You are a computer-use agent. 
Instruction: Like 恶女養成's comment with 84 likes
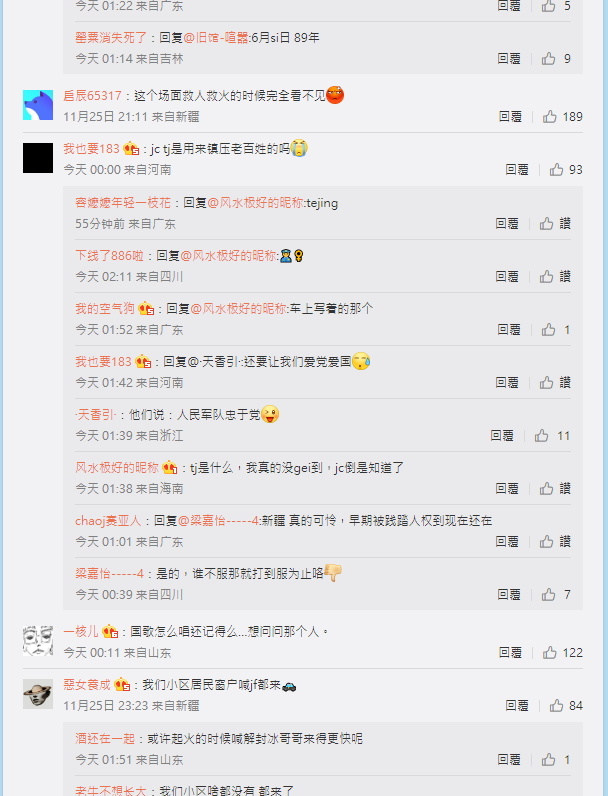[x=556, y=706]
